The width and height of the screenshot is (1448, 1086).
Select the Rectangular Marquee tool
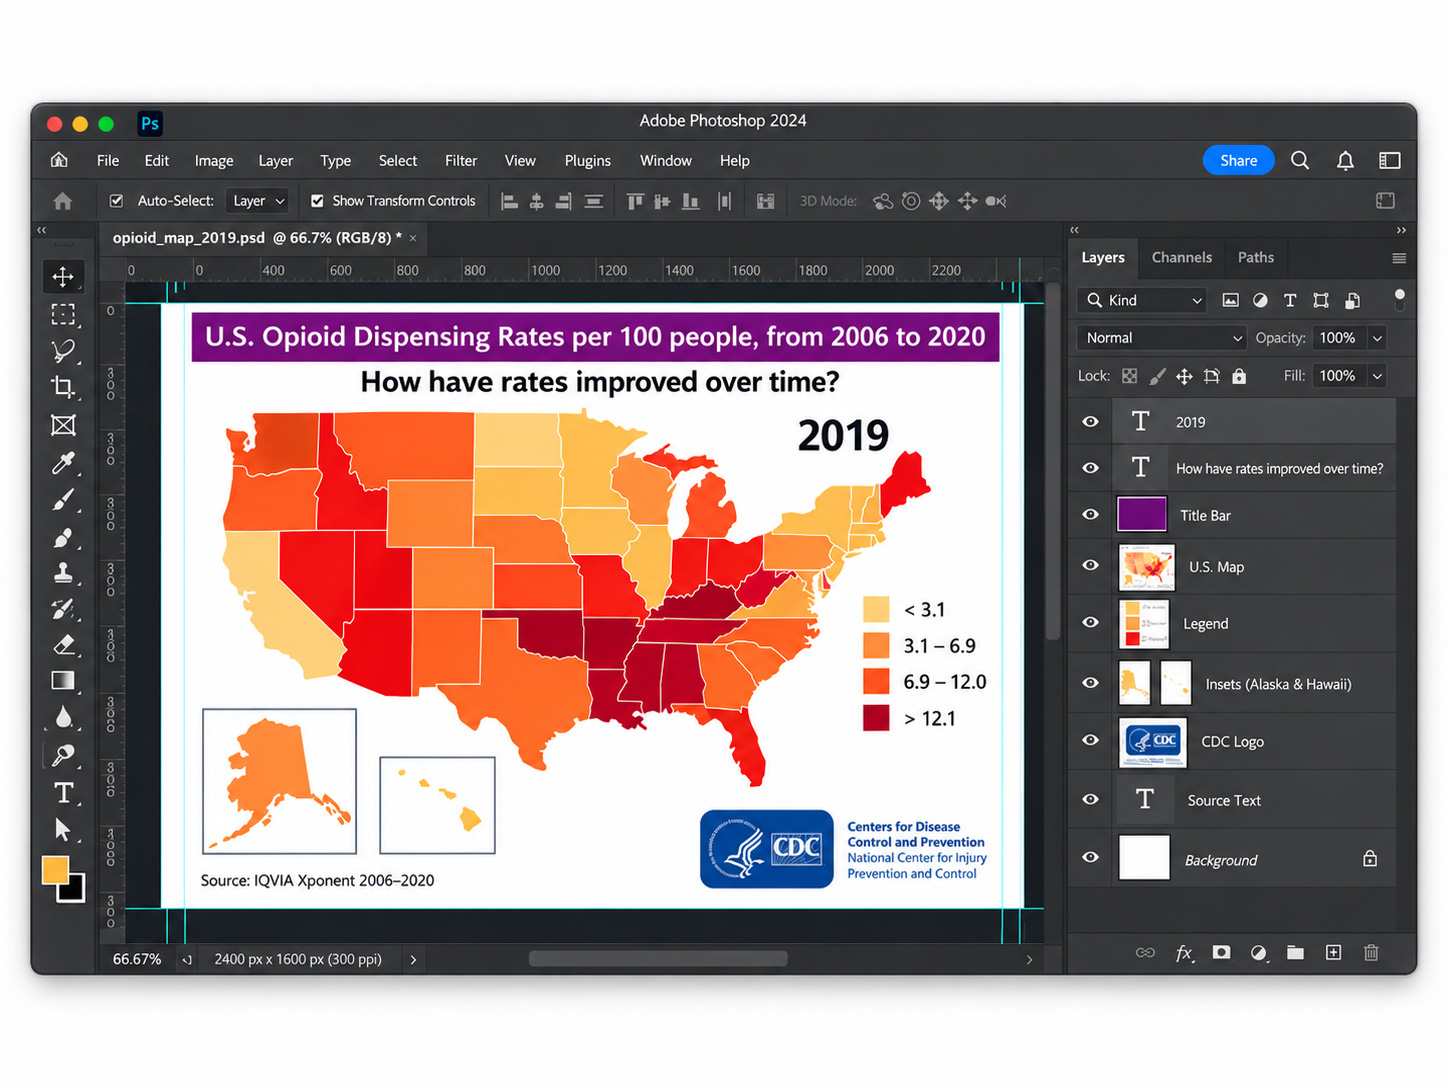pyautogui.click(x=63, y=314)
